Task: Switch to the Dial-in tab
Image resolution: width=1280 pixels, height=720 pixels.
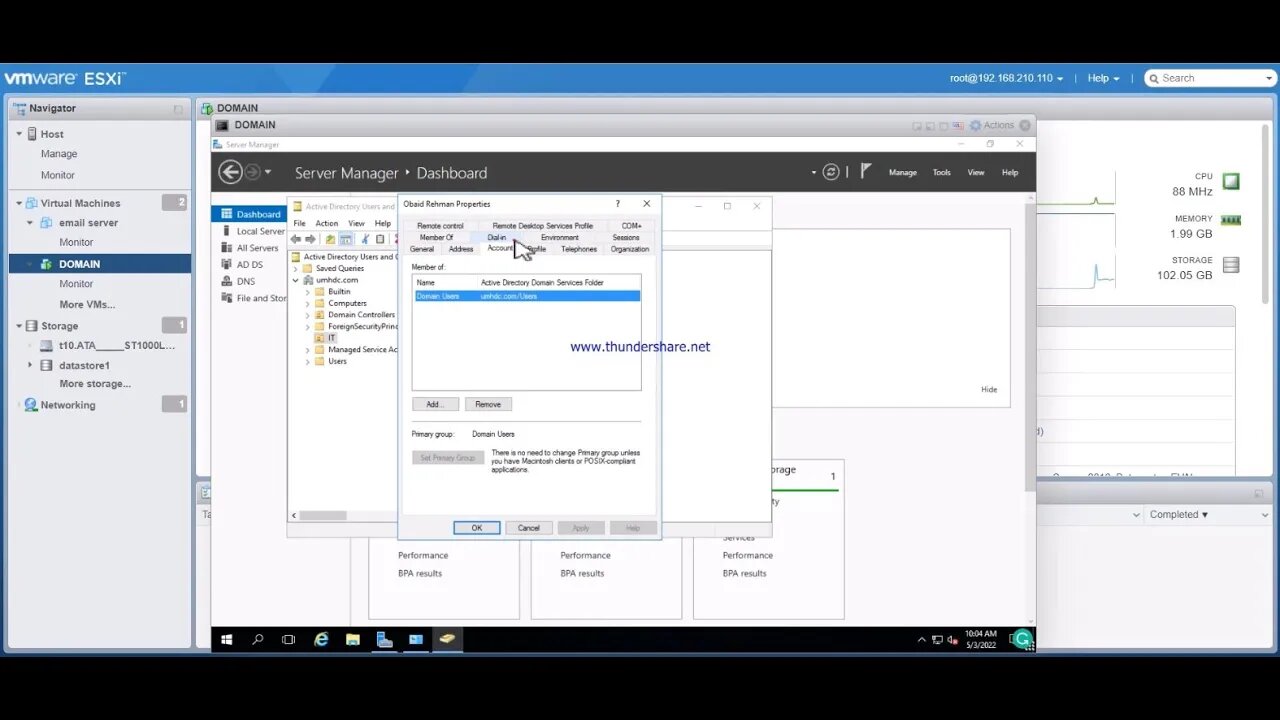Action: 497,237
